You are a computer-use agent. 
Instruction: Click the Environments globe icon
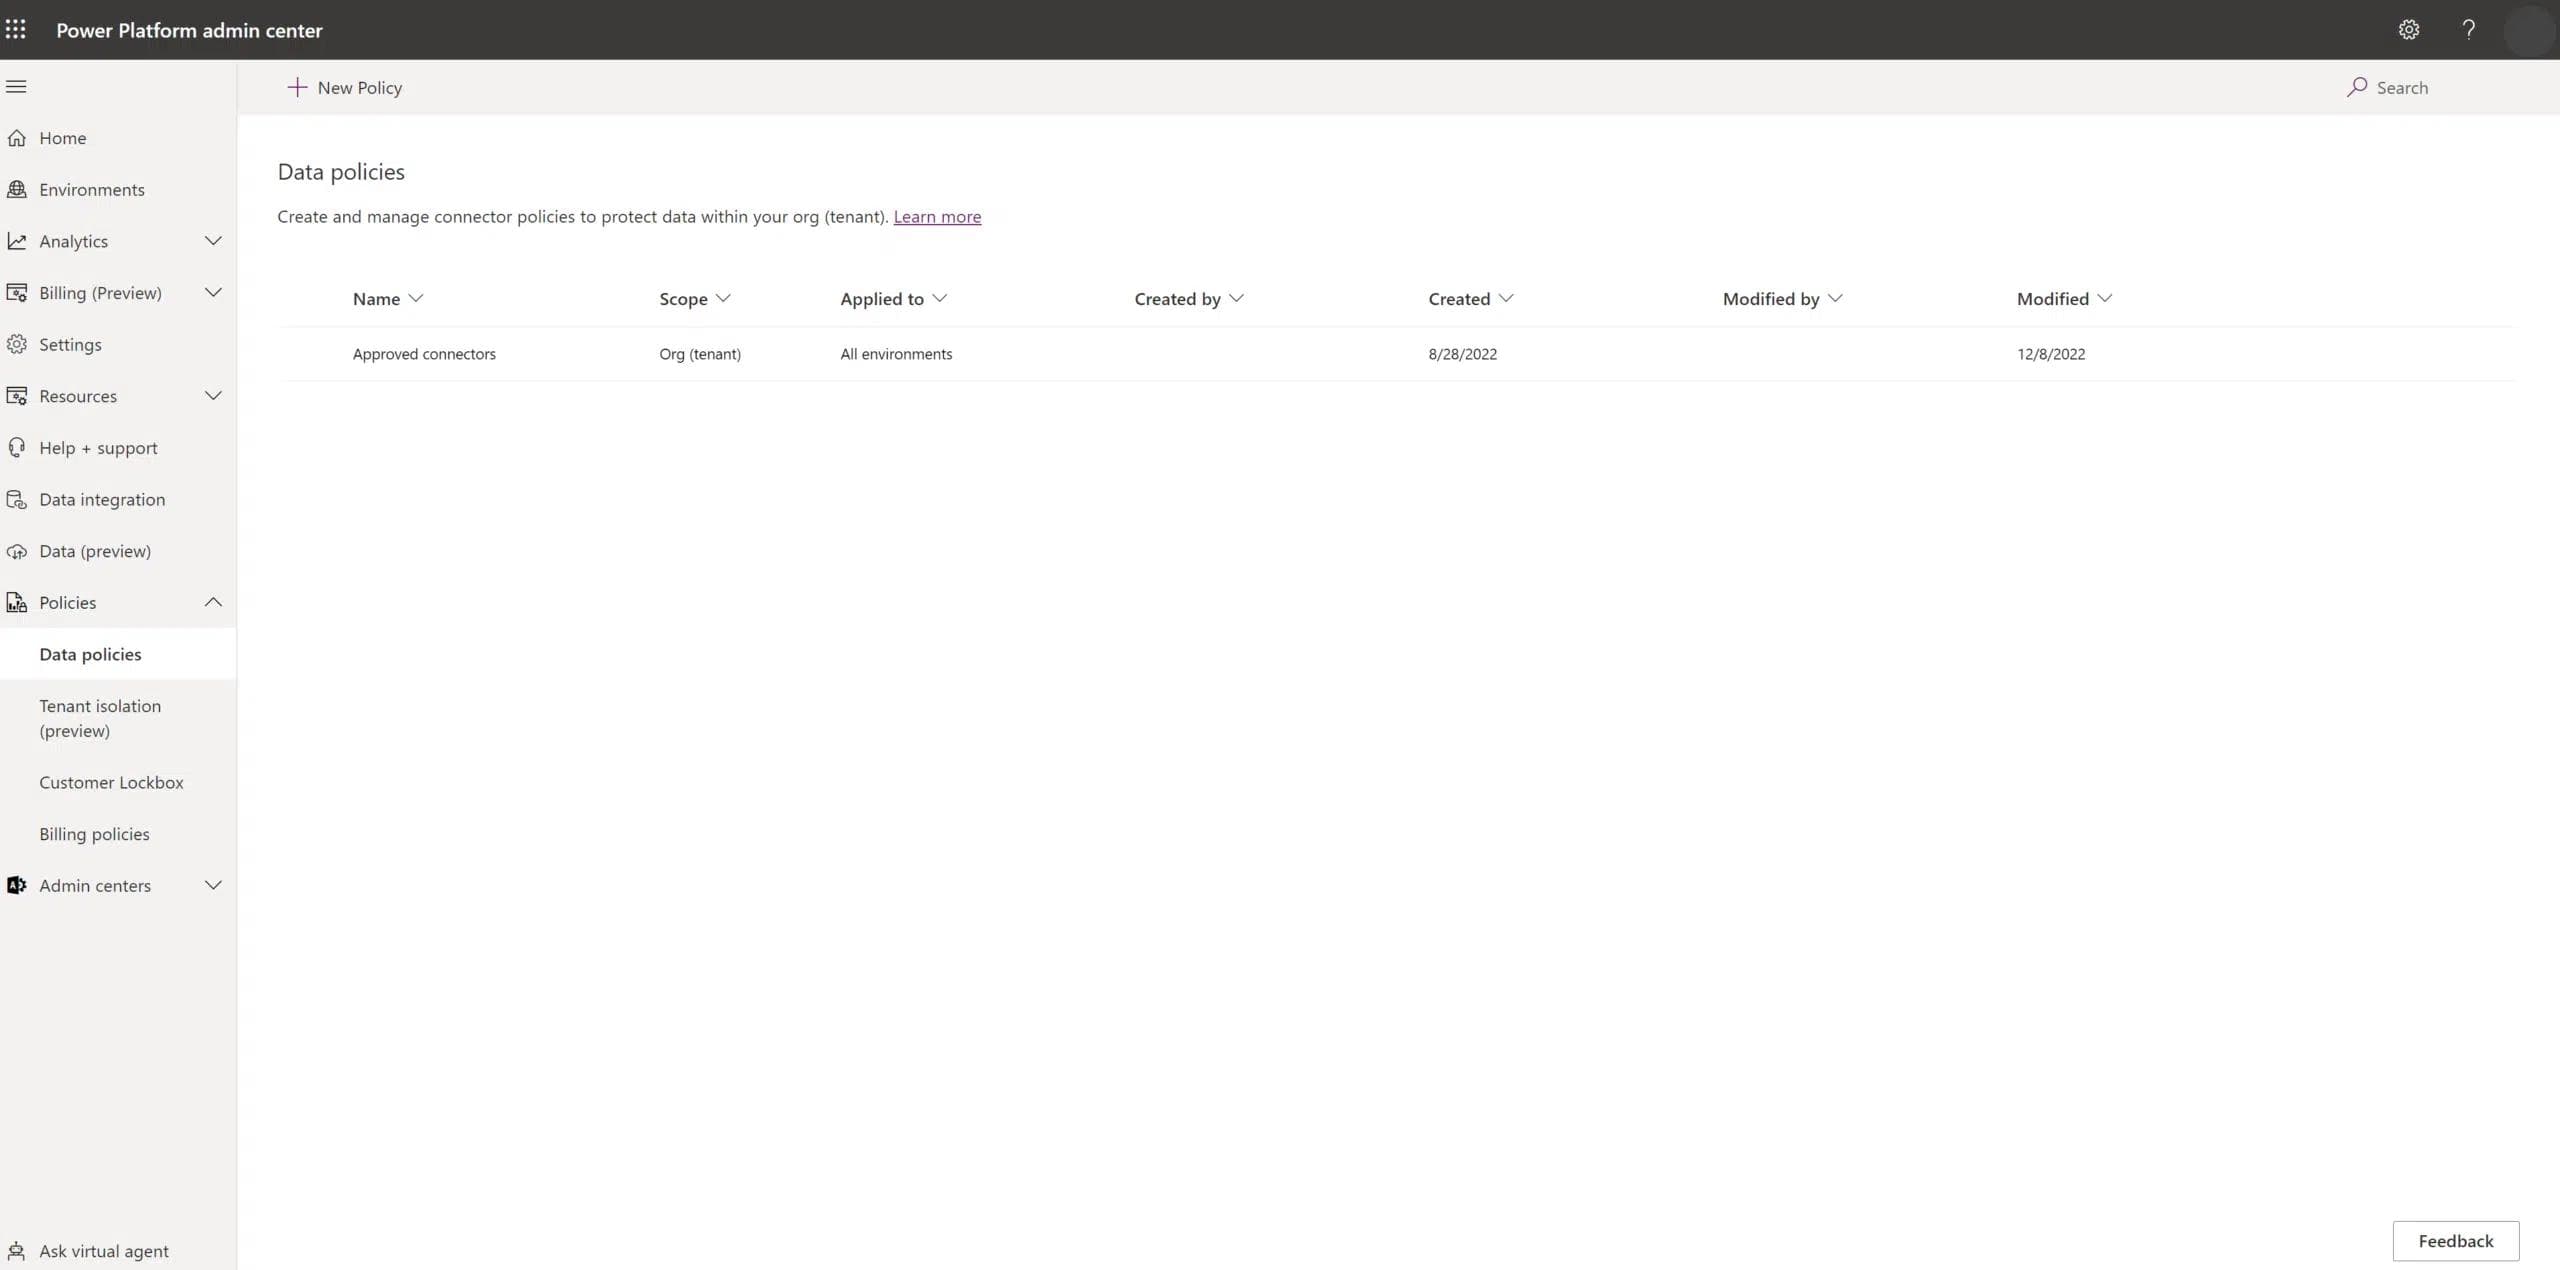(16, 189)
